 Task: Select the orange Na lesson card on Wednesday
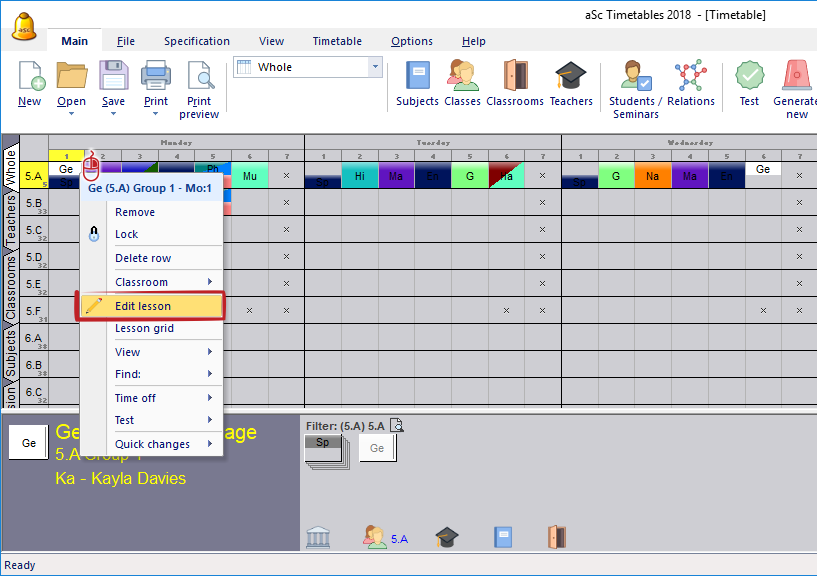point(653,177)
